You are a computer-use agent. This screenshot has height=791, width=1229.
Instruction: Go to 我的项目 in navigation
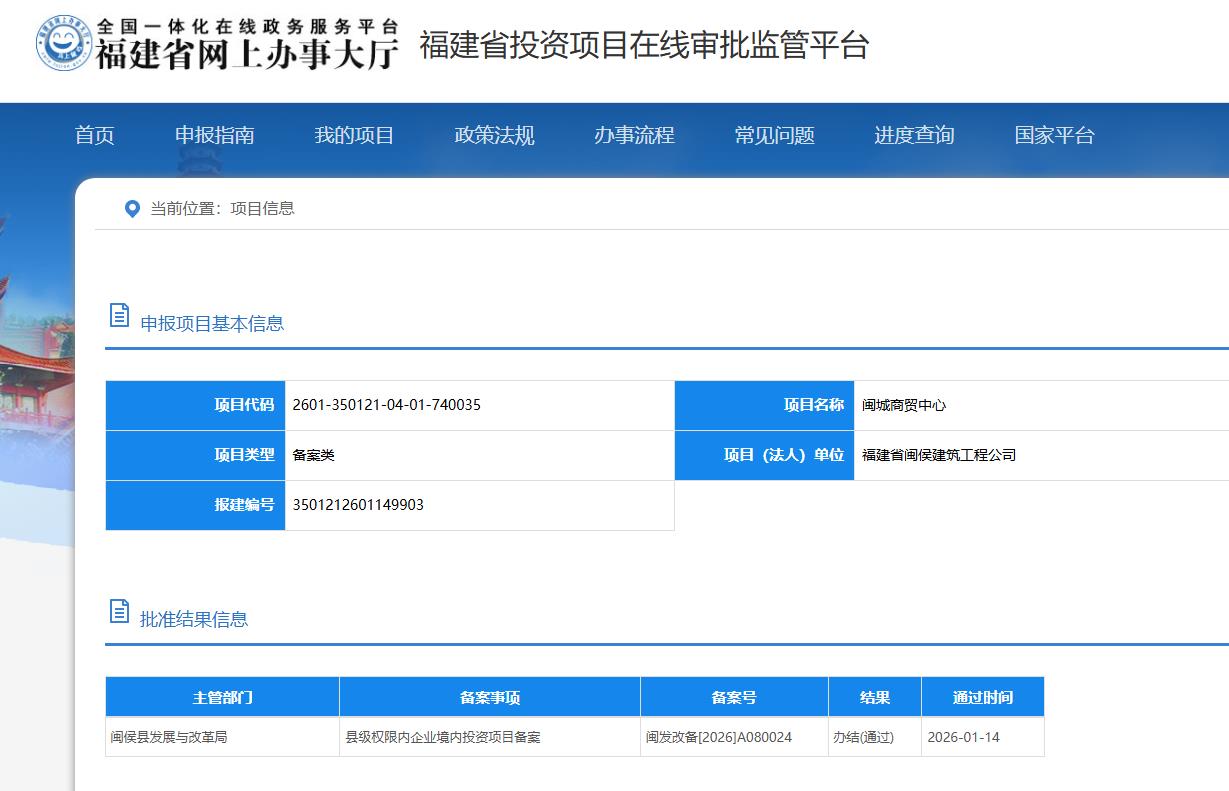pos(355,136)
